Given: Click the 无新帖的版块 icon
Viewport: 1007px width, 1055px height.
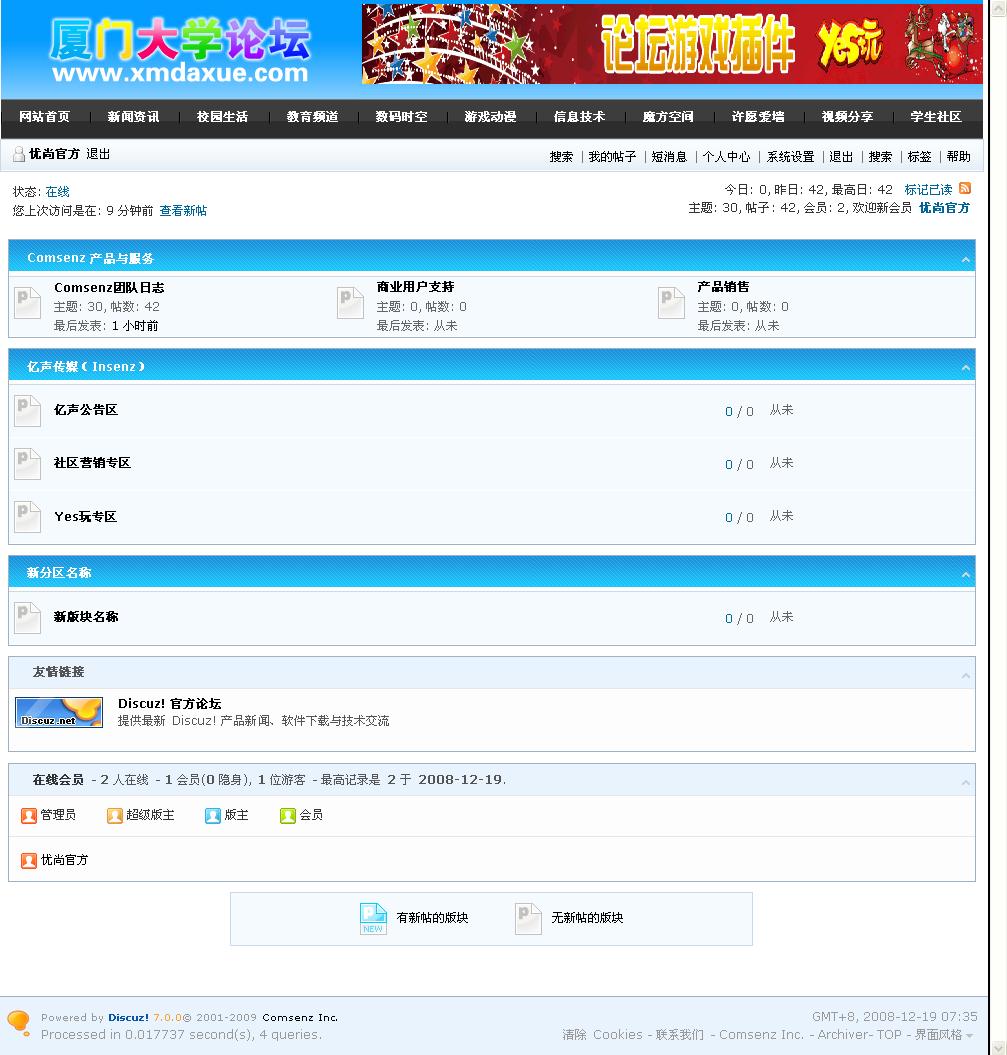Looking at the screenshot, I should point(528,919).
